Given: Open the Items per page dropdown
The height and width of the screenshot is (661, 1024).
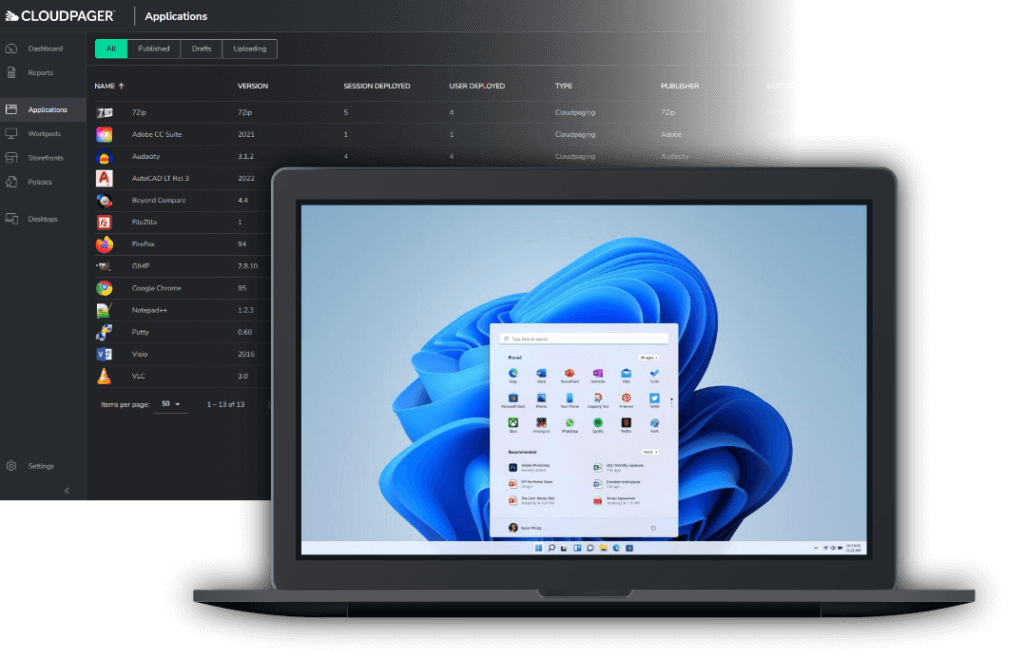Looking at the screenshot, I should [171, 404].
